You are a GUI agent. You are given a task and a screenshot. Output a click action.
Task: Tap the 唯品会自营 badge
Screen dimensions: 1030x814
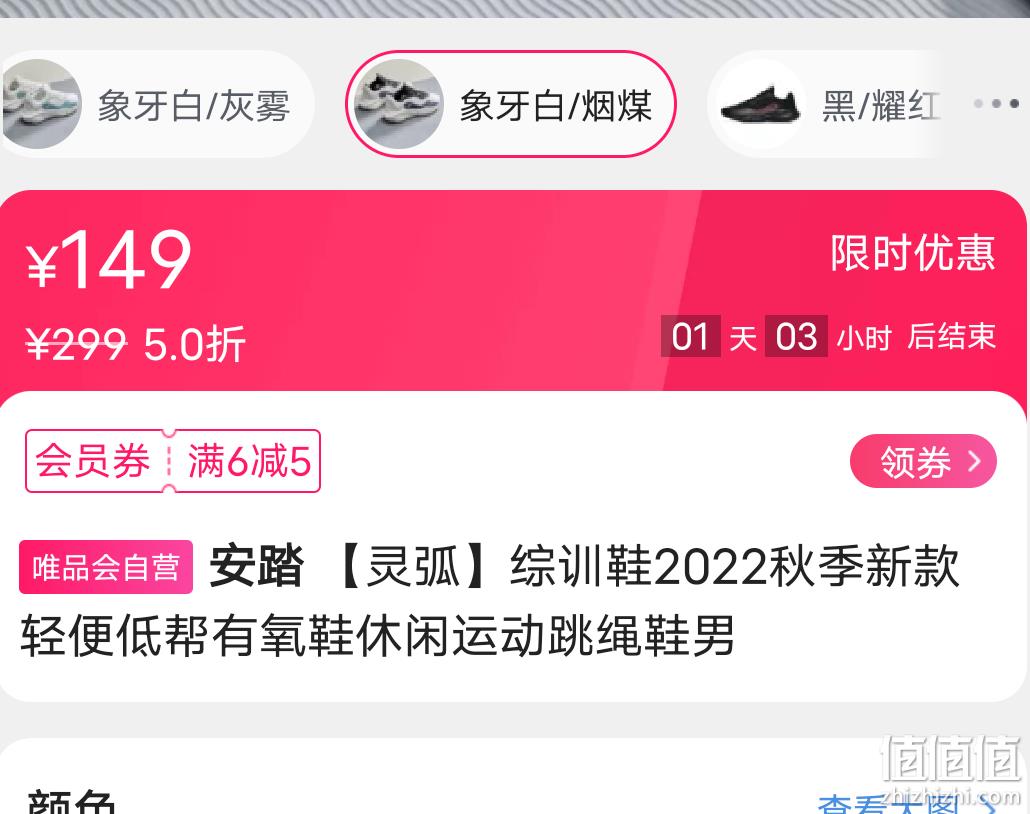(x=106, y=567)
